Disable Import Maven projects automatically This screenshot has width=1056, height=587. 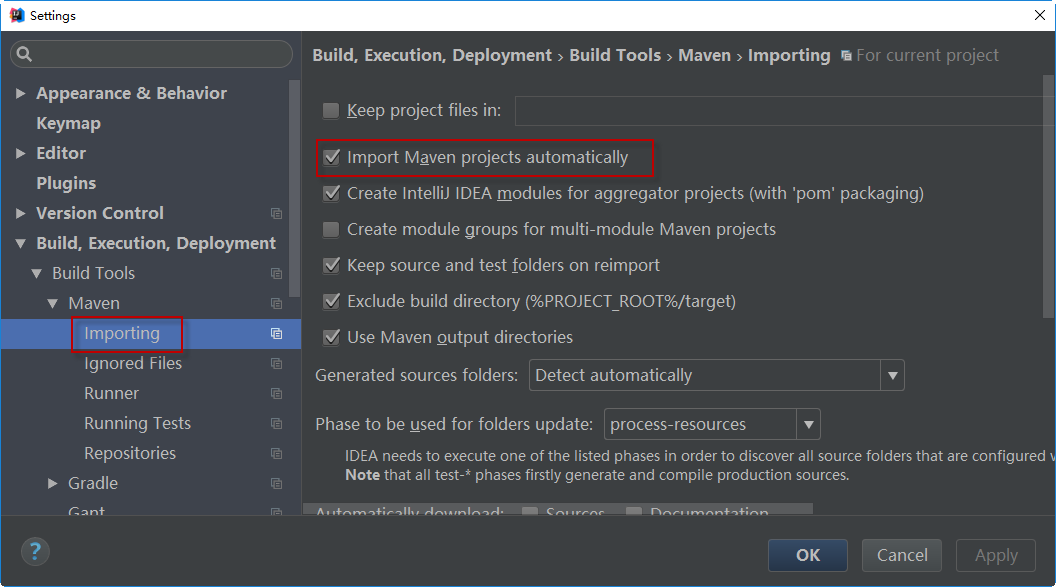(x=331, y=158)
